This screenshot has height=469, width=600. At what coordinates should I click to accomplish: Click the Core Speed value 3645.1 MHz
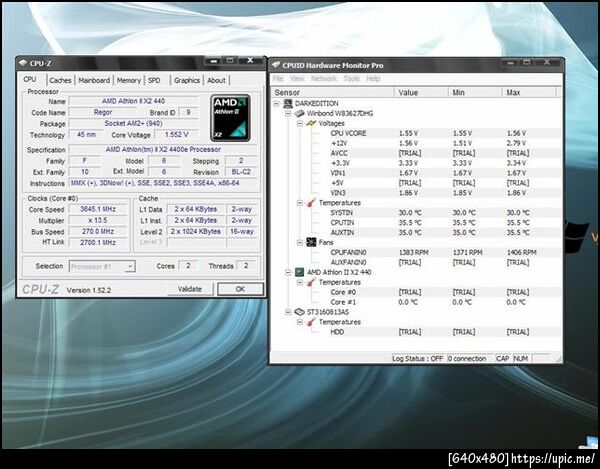pyautogui.click(x=98, y=209)
